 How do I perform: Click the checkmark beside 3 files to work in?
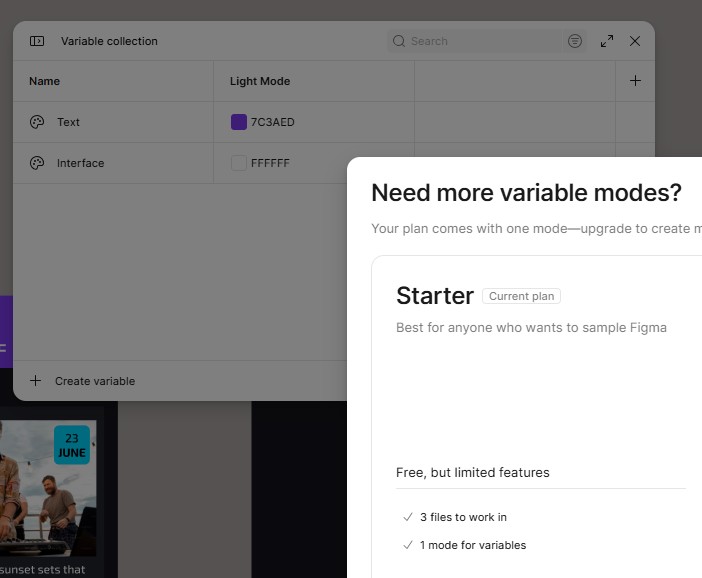407,517
